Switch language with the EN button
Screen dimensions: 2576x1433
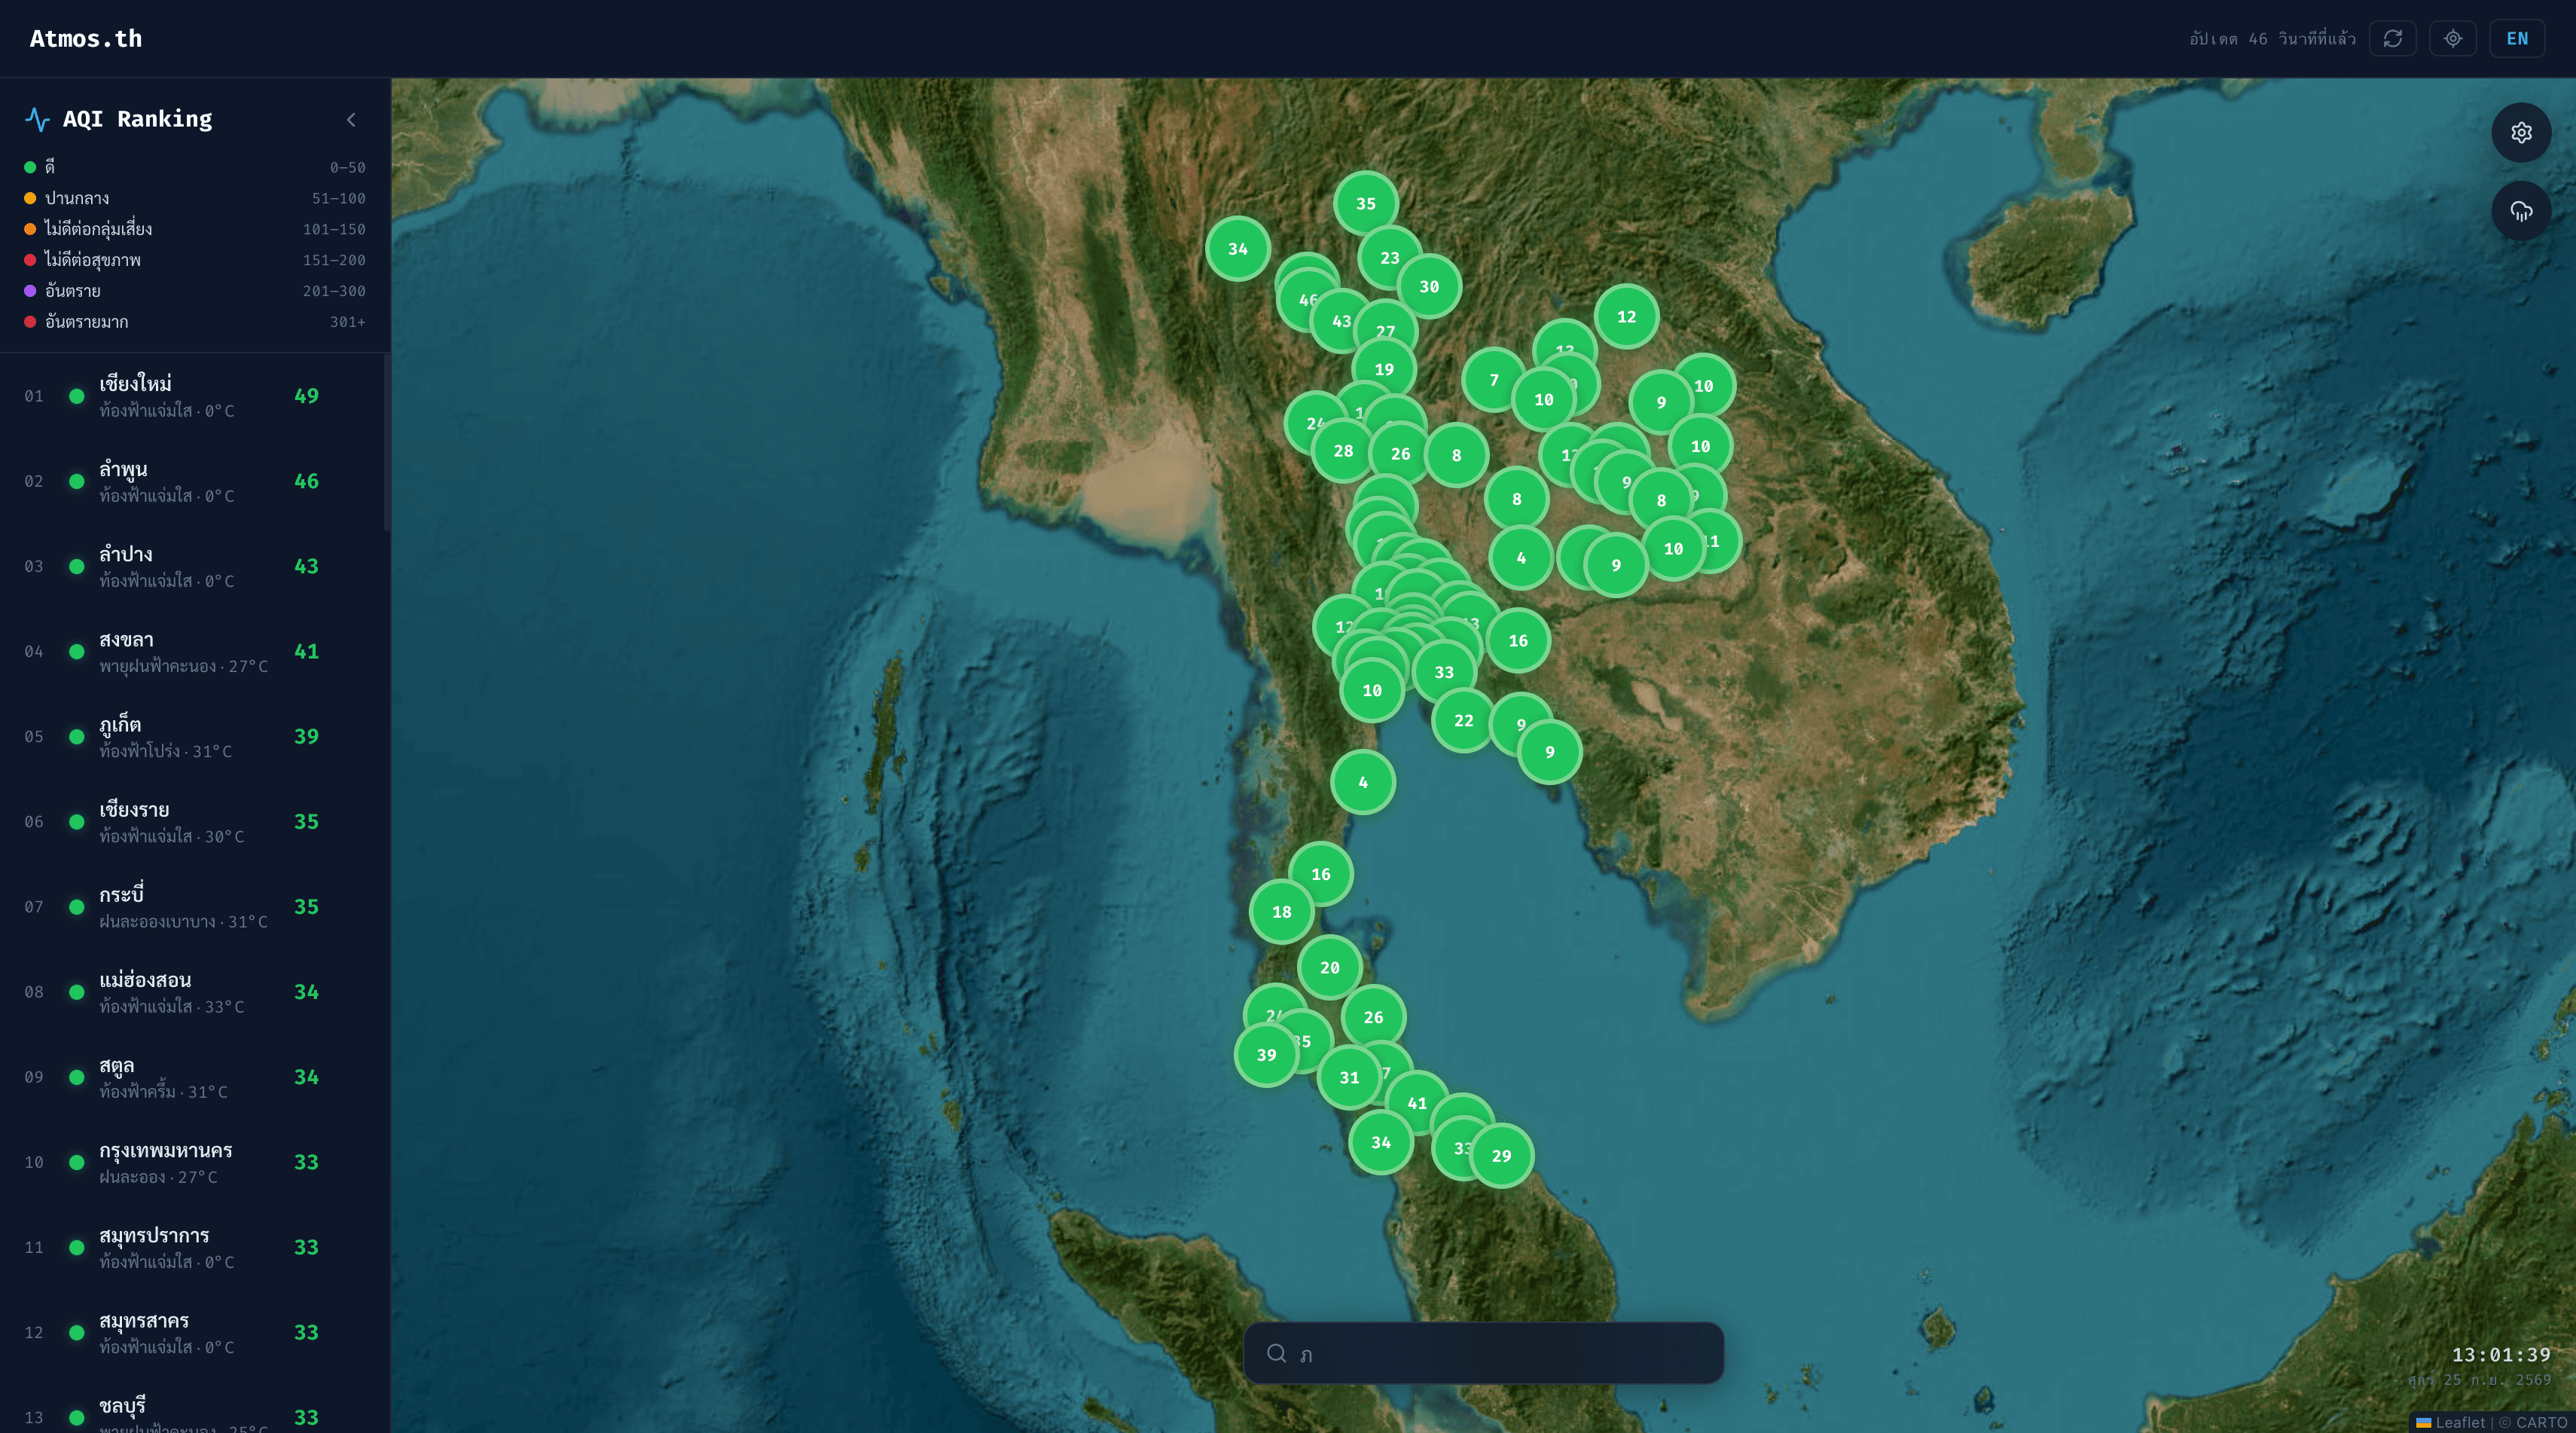2517,38
